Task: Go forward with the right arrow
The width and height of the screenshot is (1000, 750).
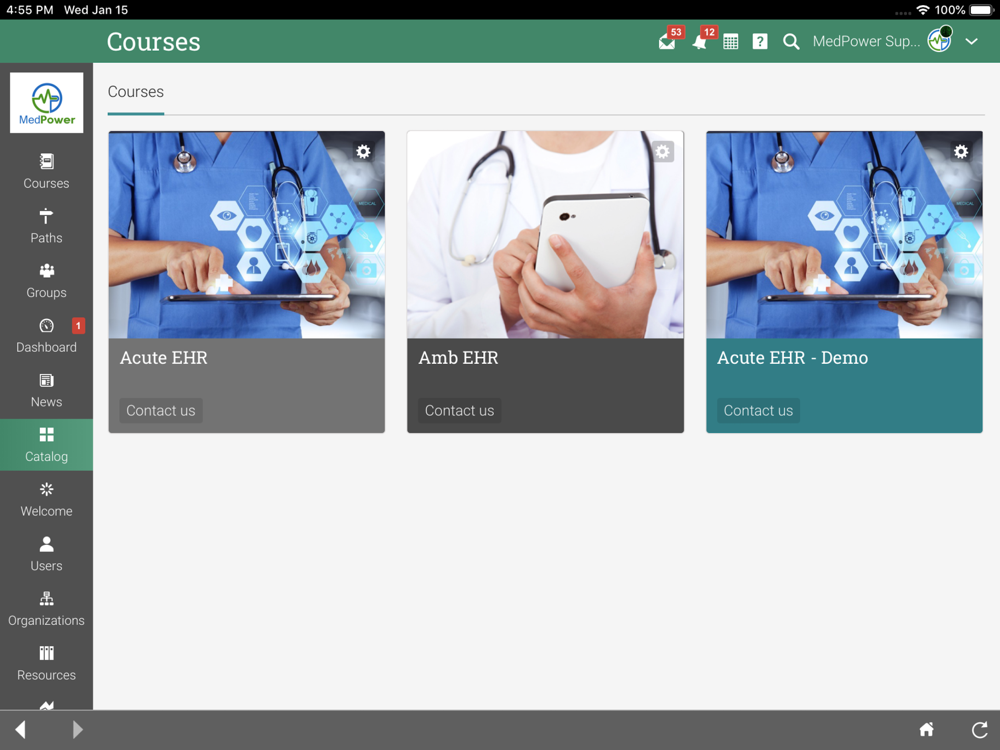Action: (x=78, y=730)
